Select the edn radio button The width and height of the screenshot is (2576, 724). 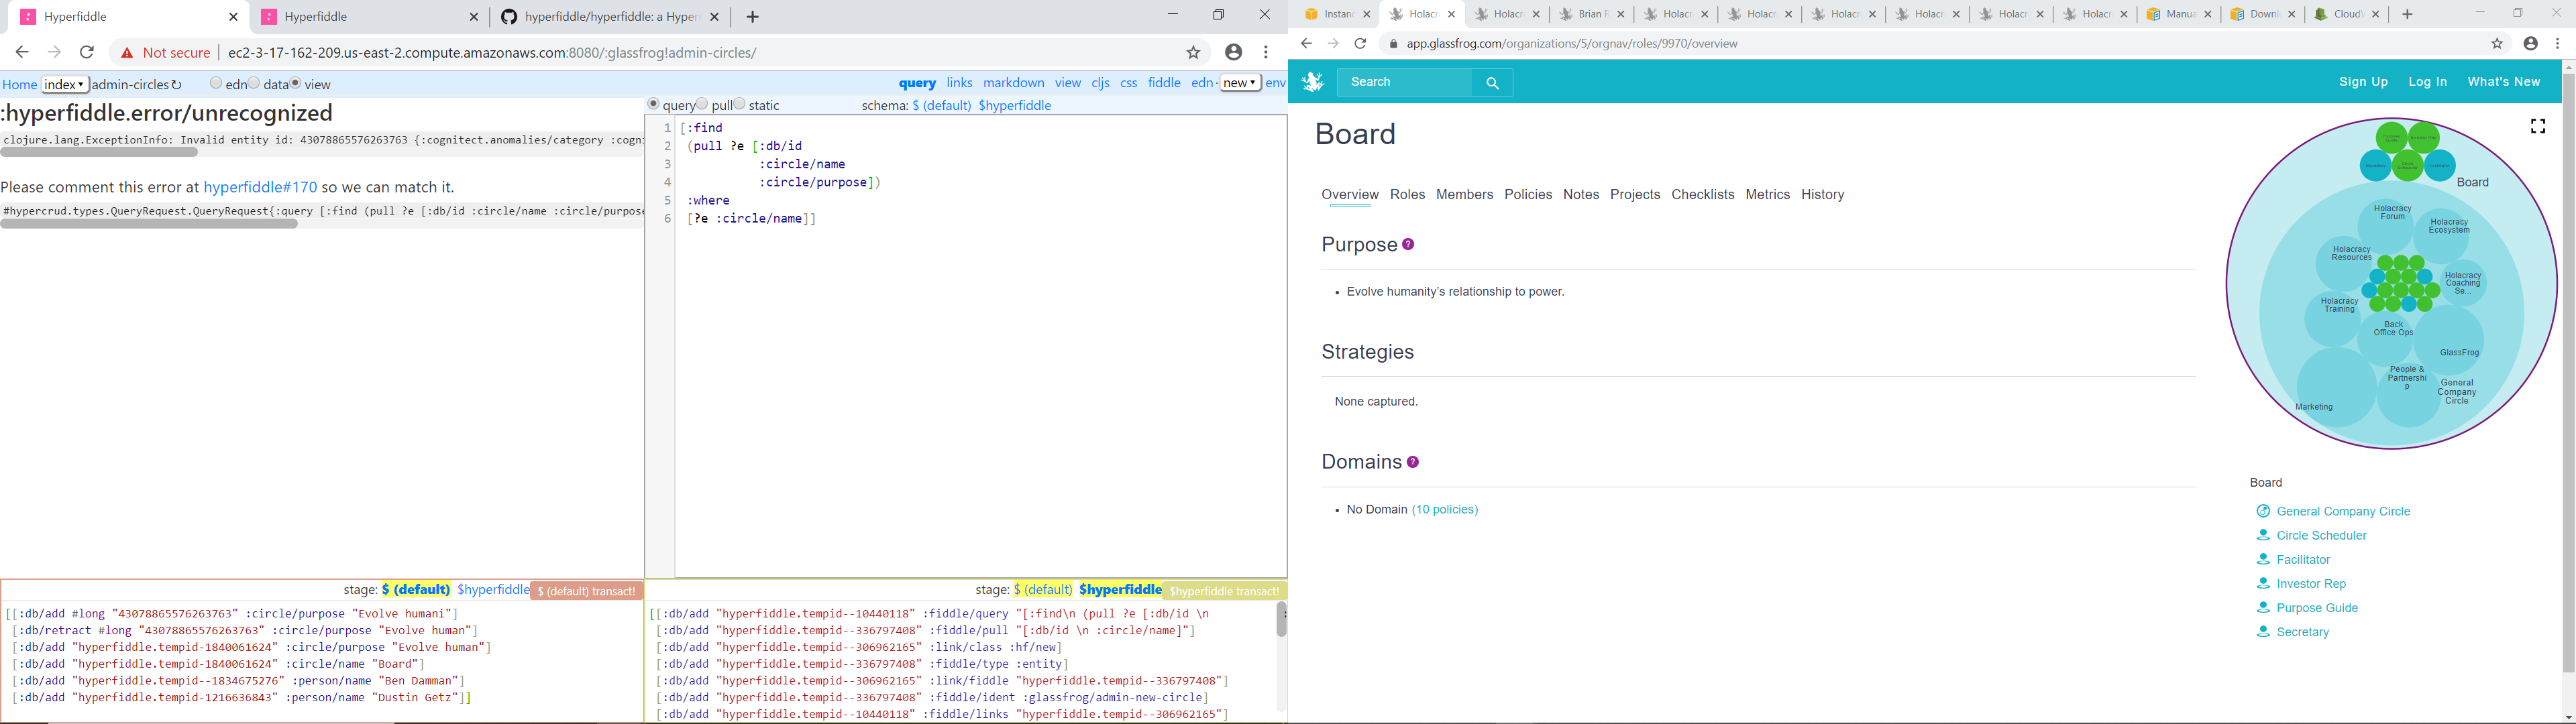pos(216,84)
